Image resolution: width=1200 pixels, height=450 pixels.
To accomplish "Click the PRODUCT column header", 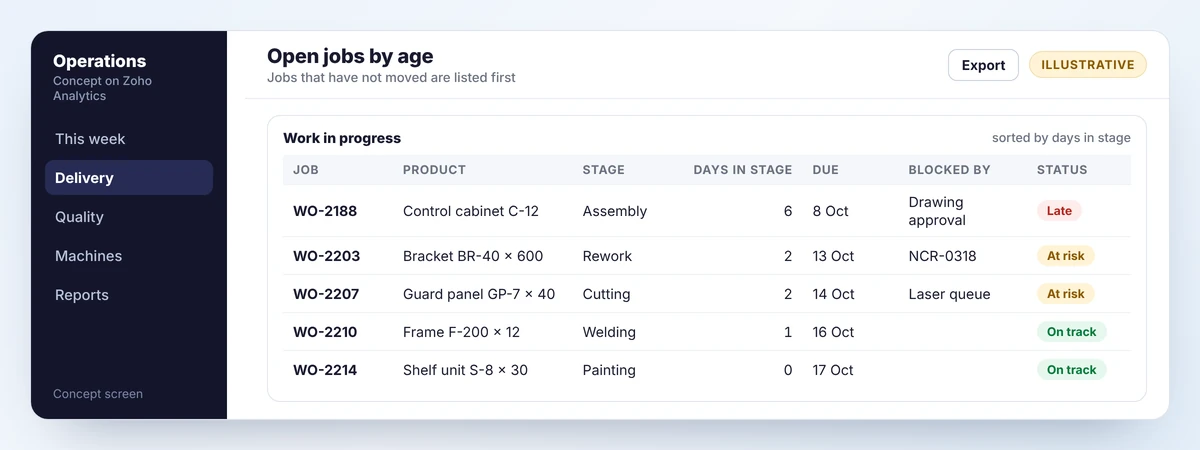I will (x=434, y=170).
